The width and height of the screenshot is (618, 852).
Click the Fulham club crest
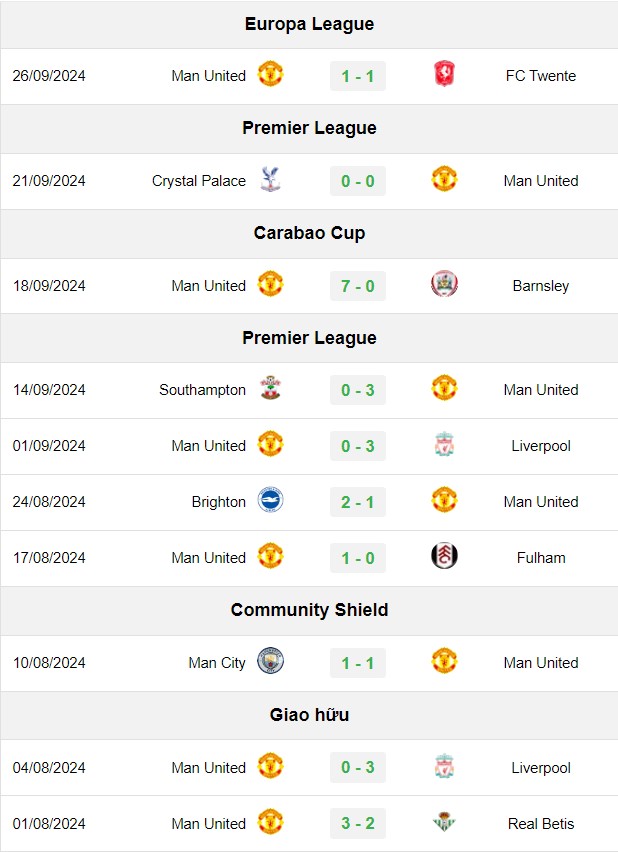[x=444, y=556]
